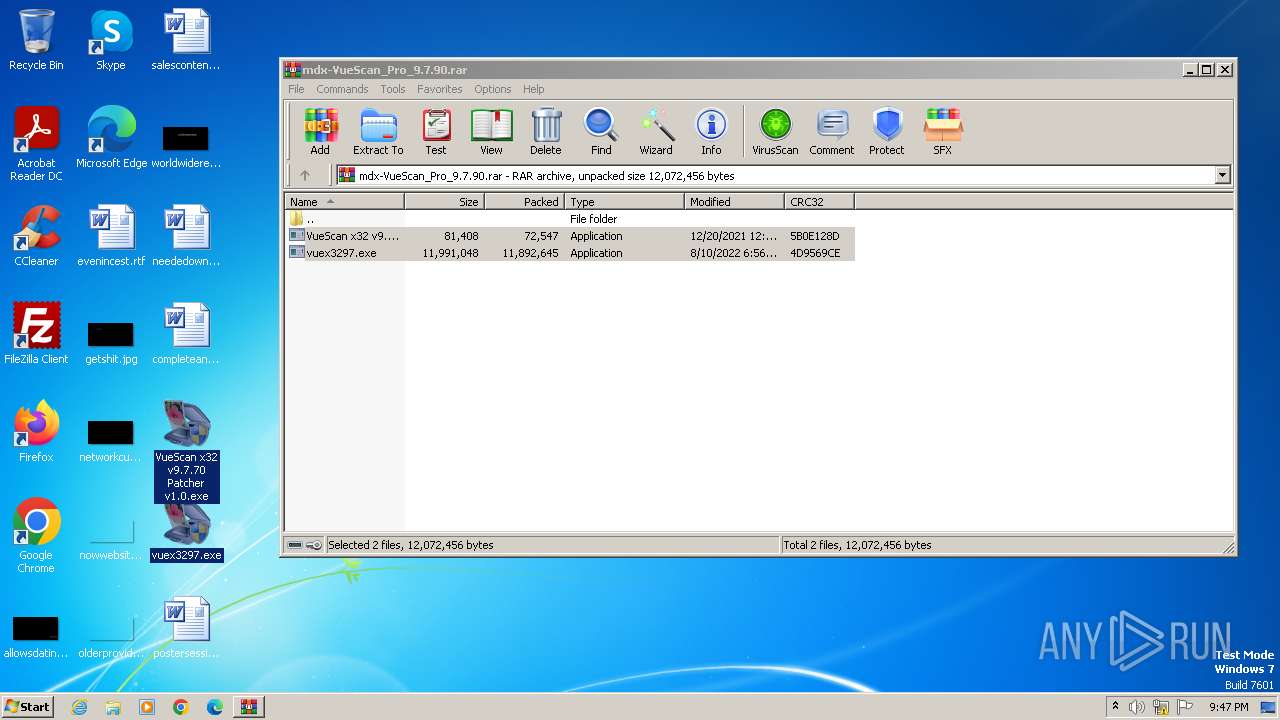Click evenincest.rtf desktop document
This screenshot has height=720, width=1280.
(111, 236)
